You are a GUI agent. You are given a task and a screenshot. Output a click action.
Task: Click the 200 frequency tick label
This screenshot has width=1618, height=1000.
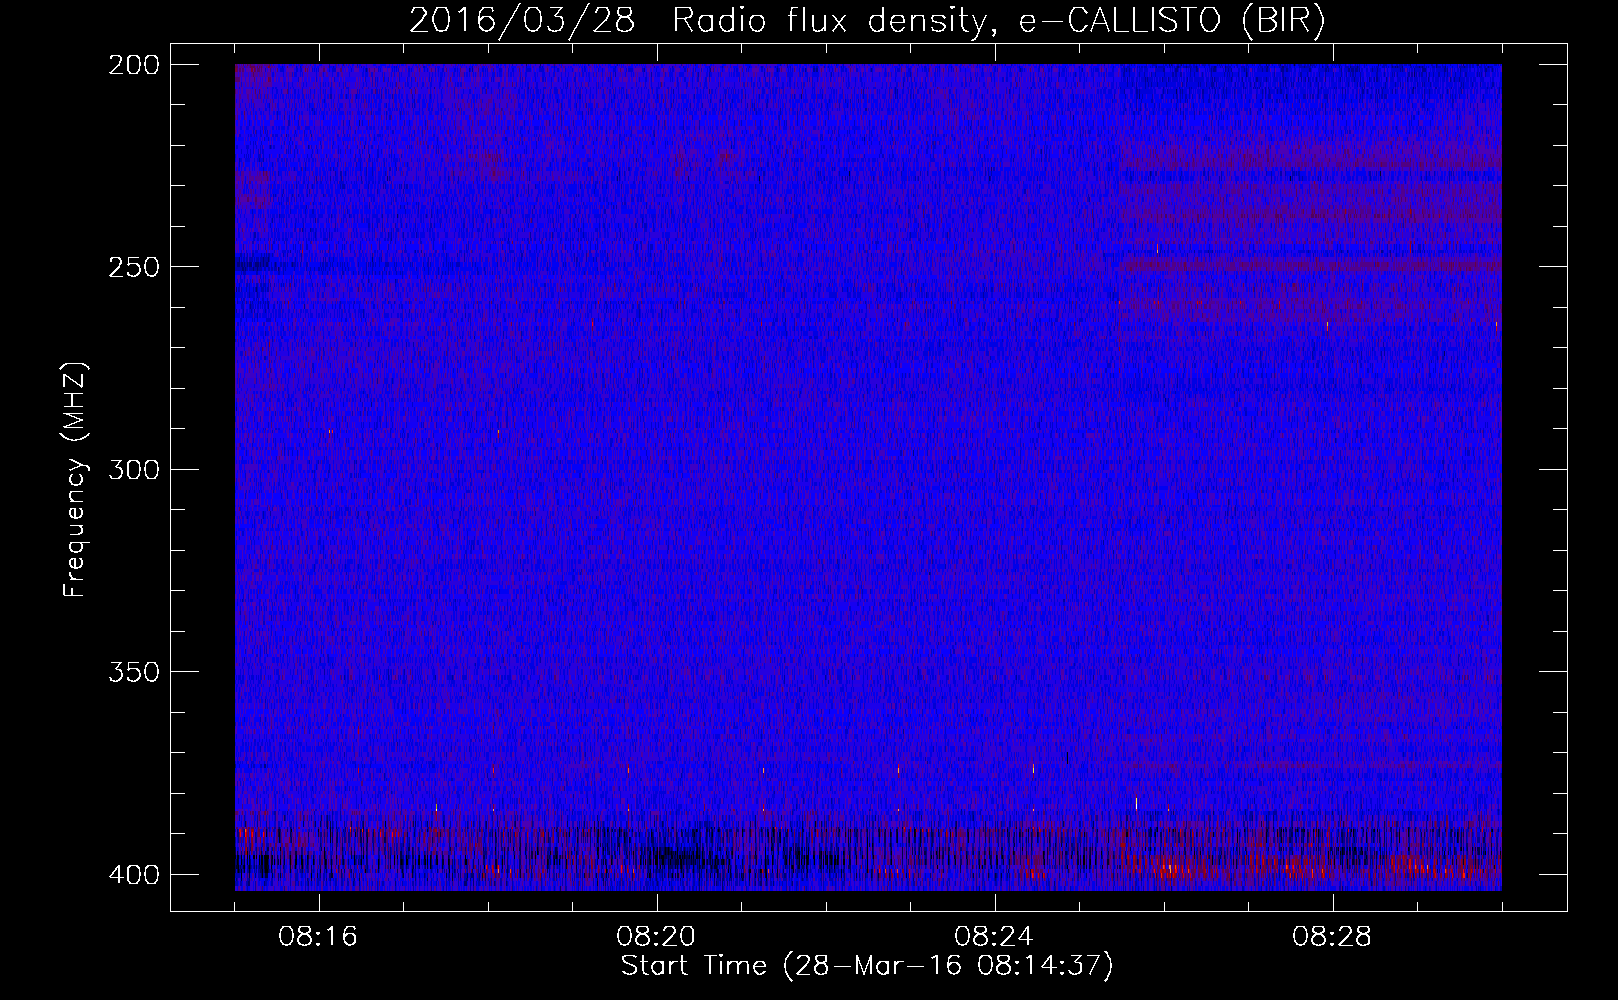pyautogui.click(x=133, y=65)
